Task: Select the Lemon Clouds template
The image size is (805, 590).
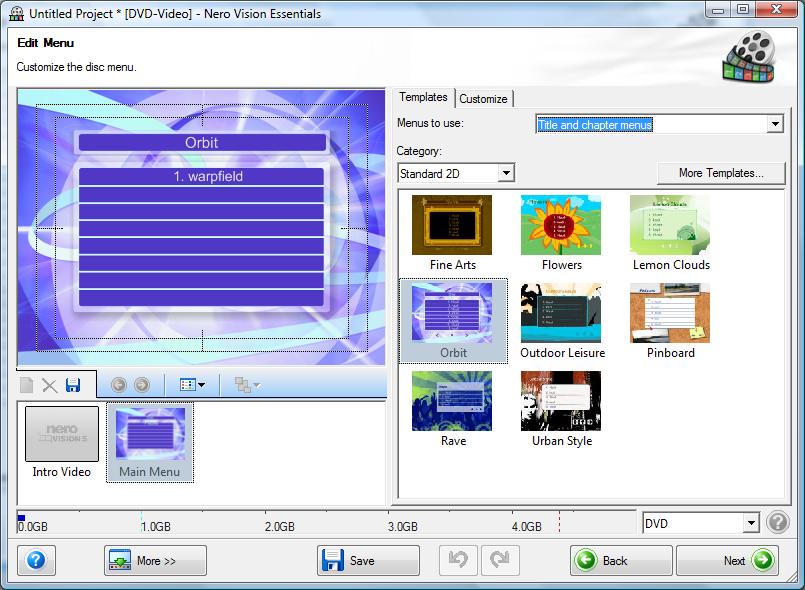Action: tap(670, 233)
